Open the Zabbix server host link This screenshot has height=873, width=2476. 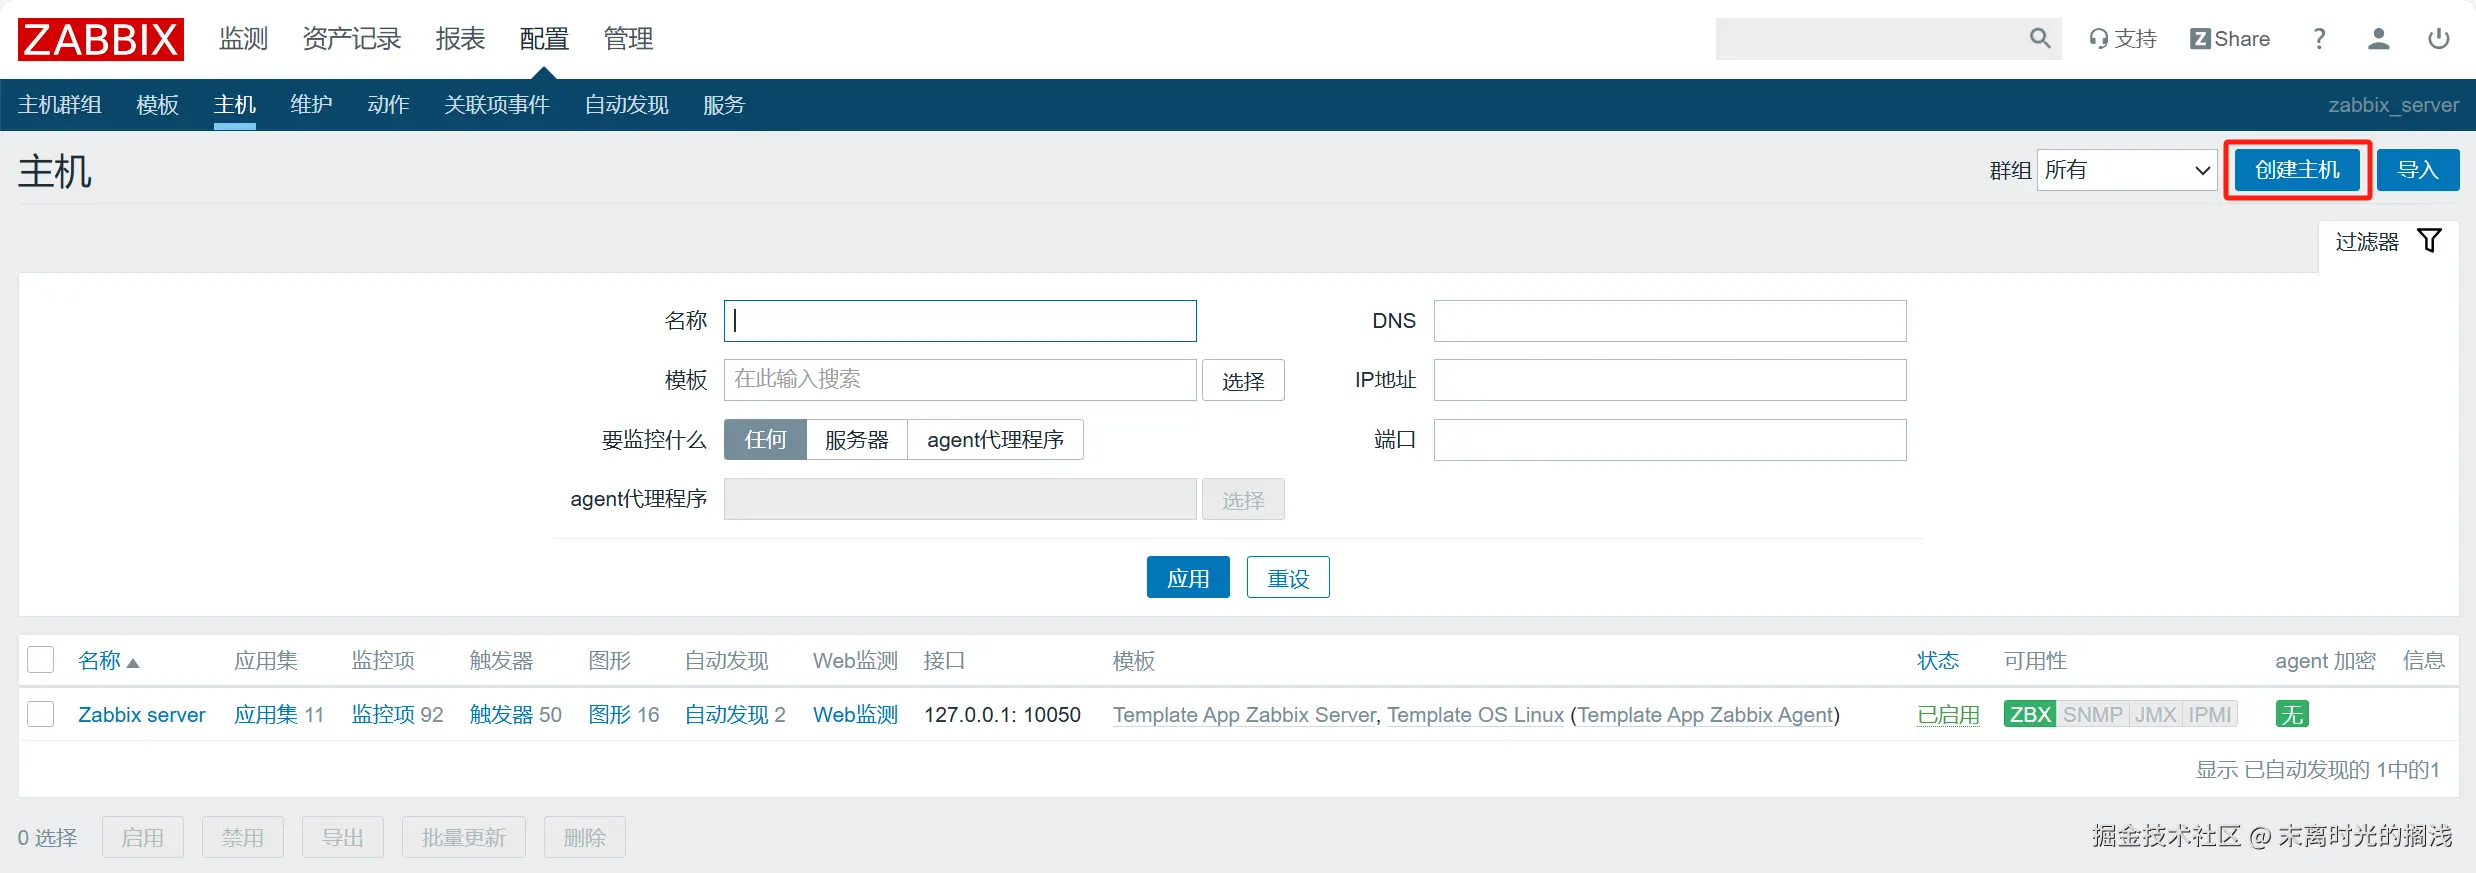coord(142,714)
